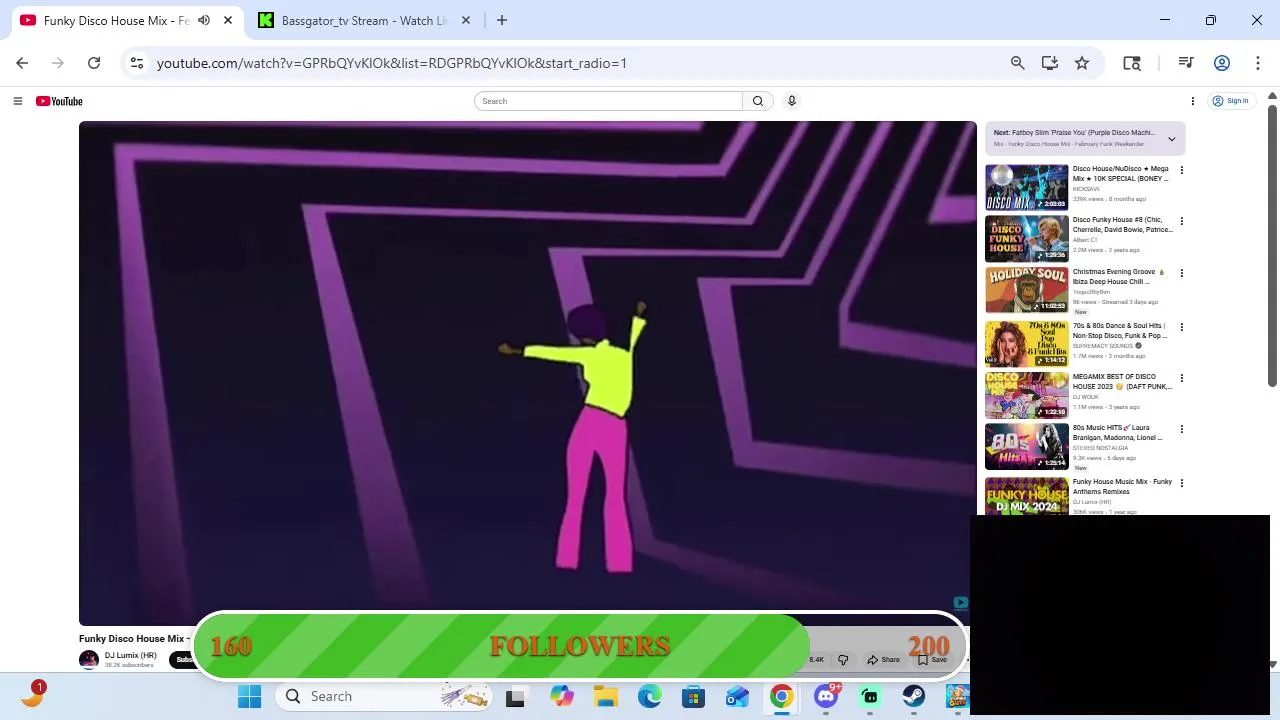
Task: Open the Holiday Soul Christmas Evening Groove thumbnail
Action: (x=1027, y=290)
